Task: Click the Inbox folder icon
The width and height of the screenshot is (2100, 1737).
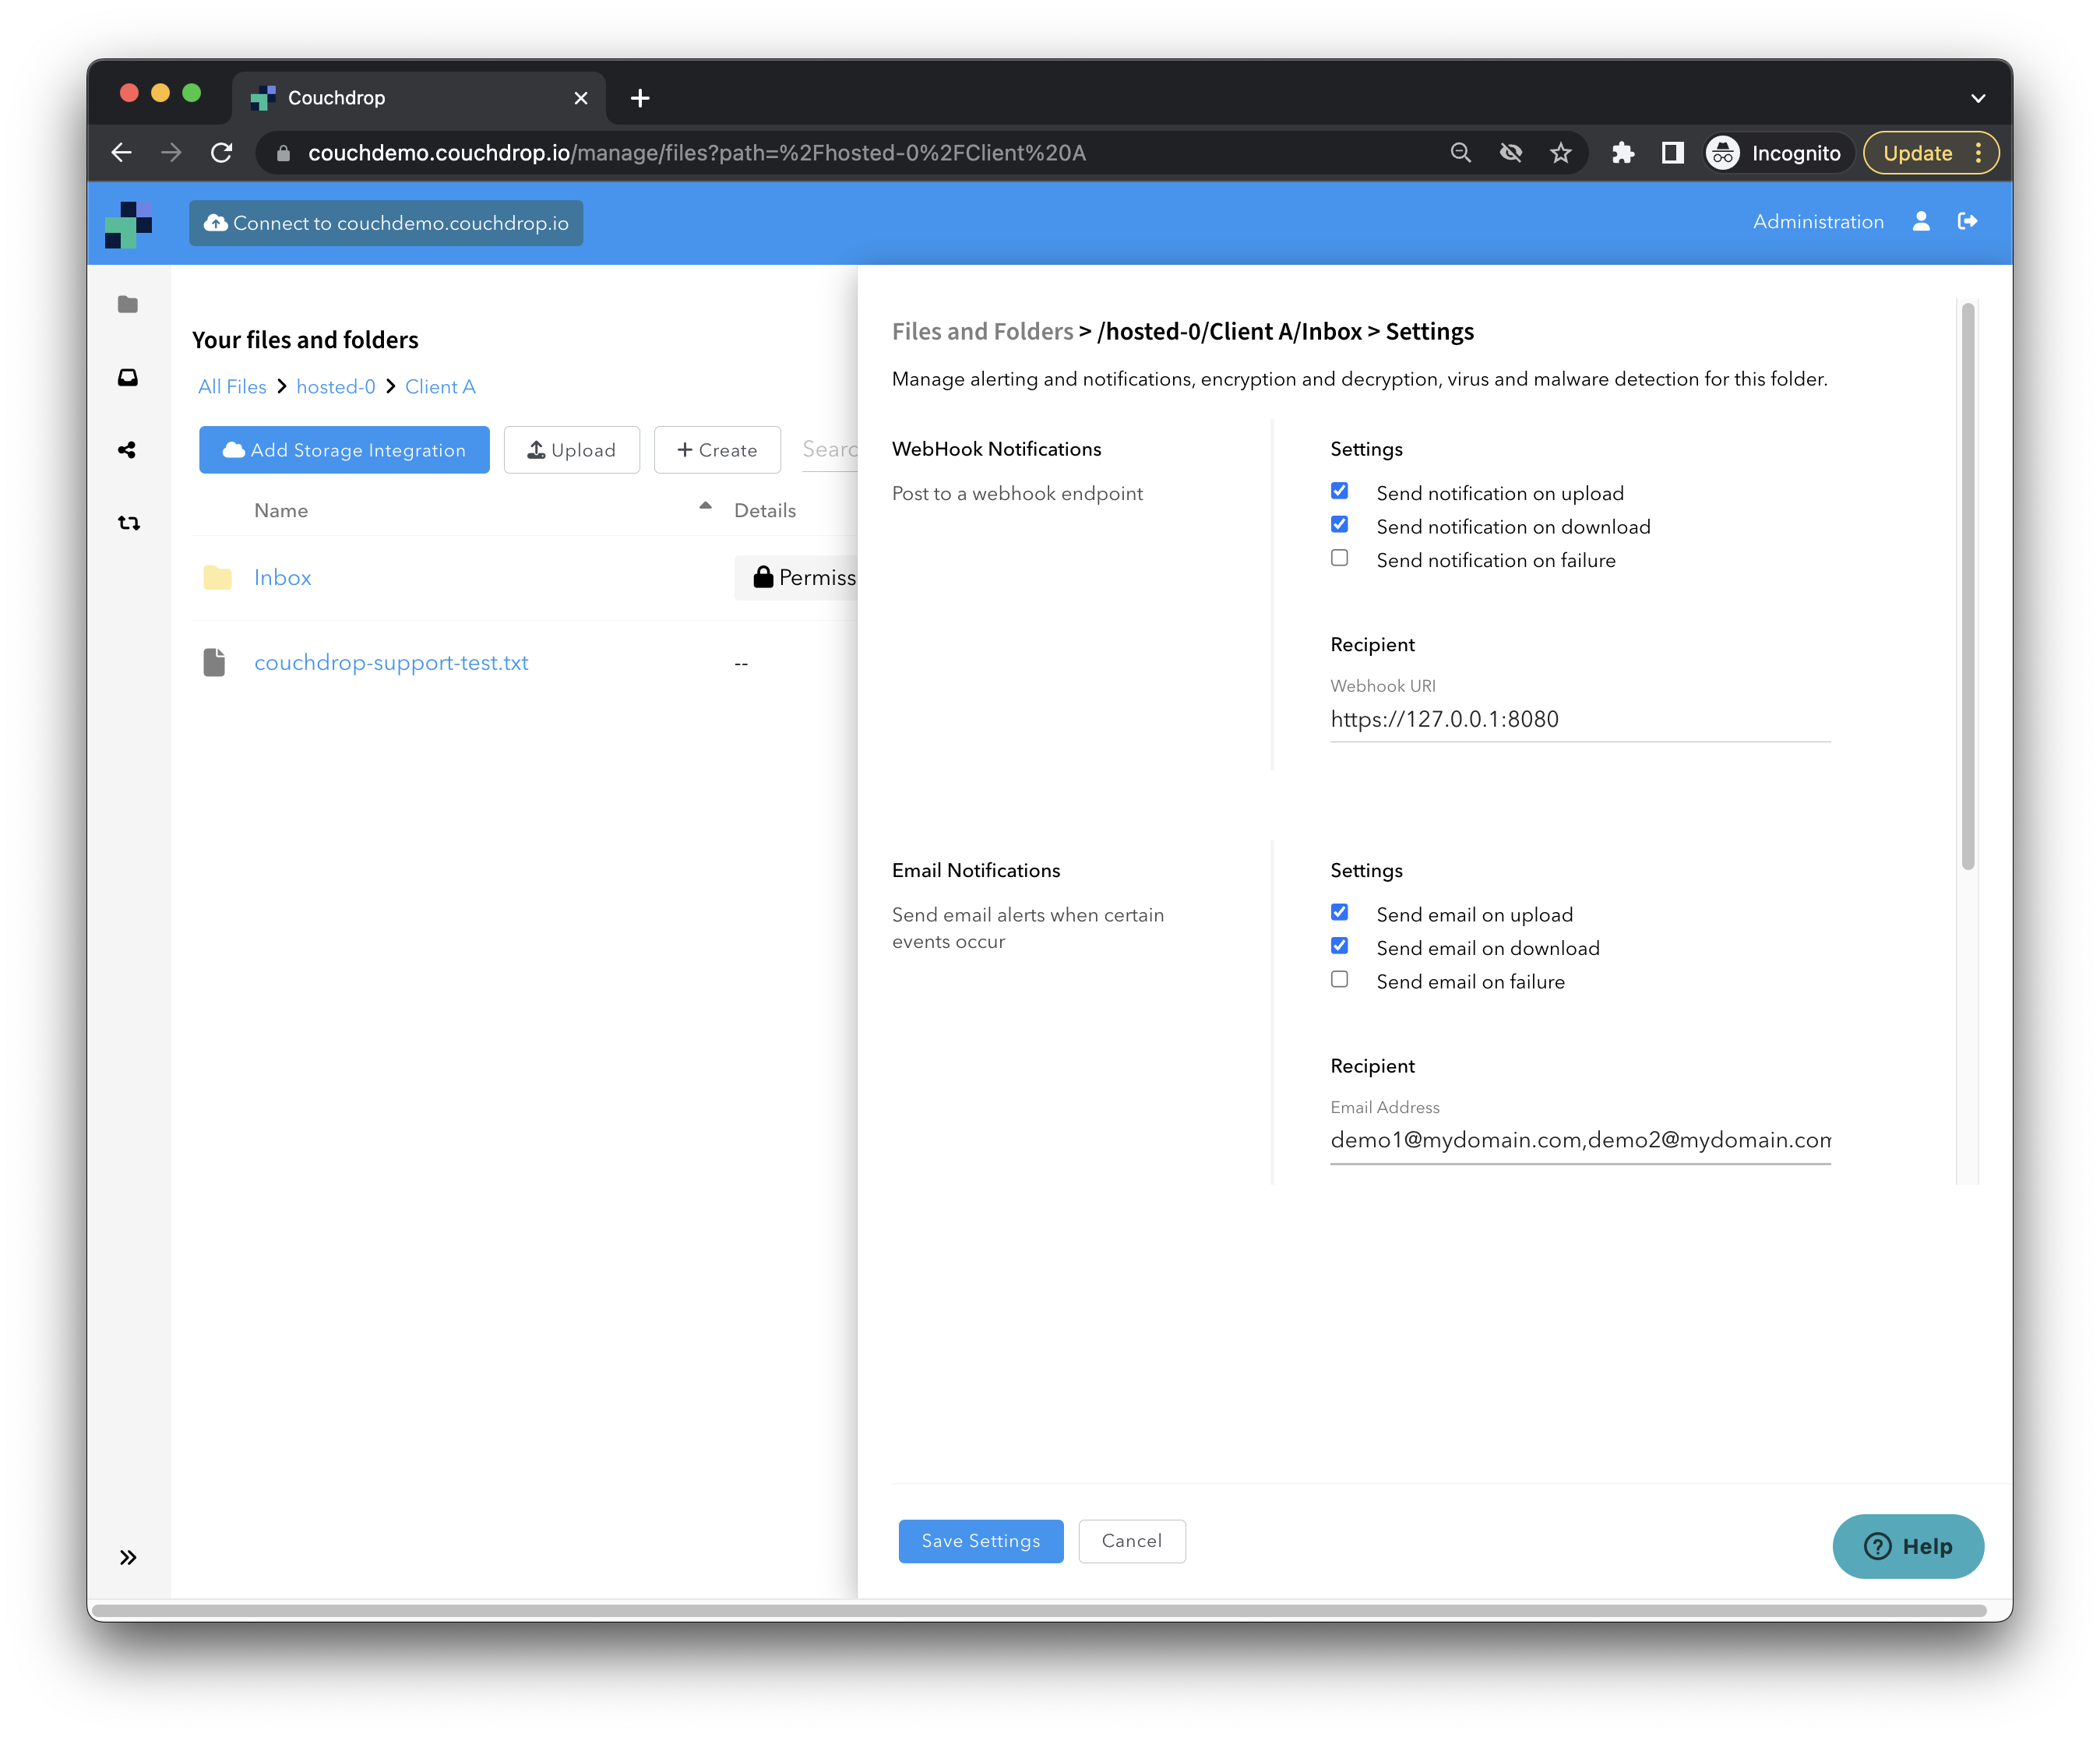Action: tap(217, 577)
